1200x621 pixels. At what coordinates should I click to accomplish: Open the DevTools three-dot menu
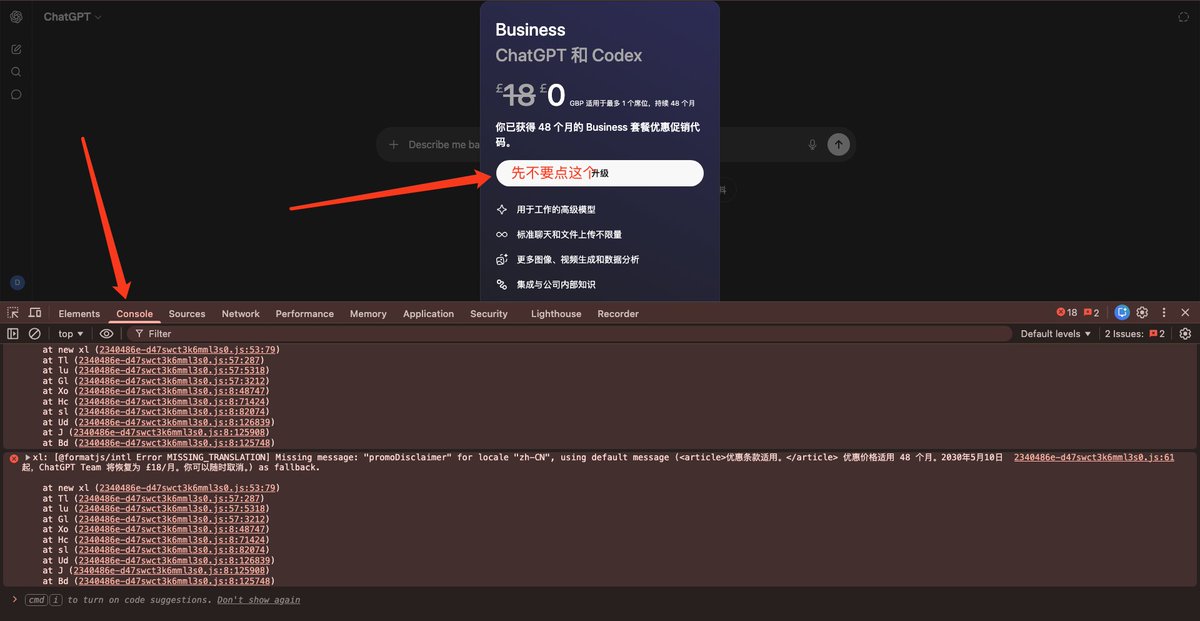click(x=1164, y=313)
